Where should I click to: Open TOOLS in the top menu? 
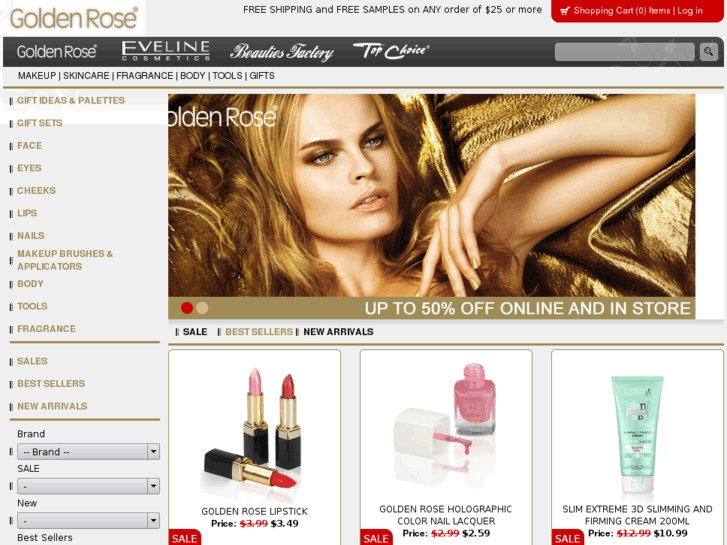(x=227, y=76)
